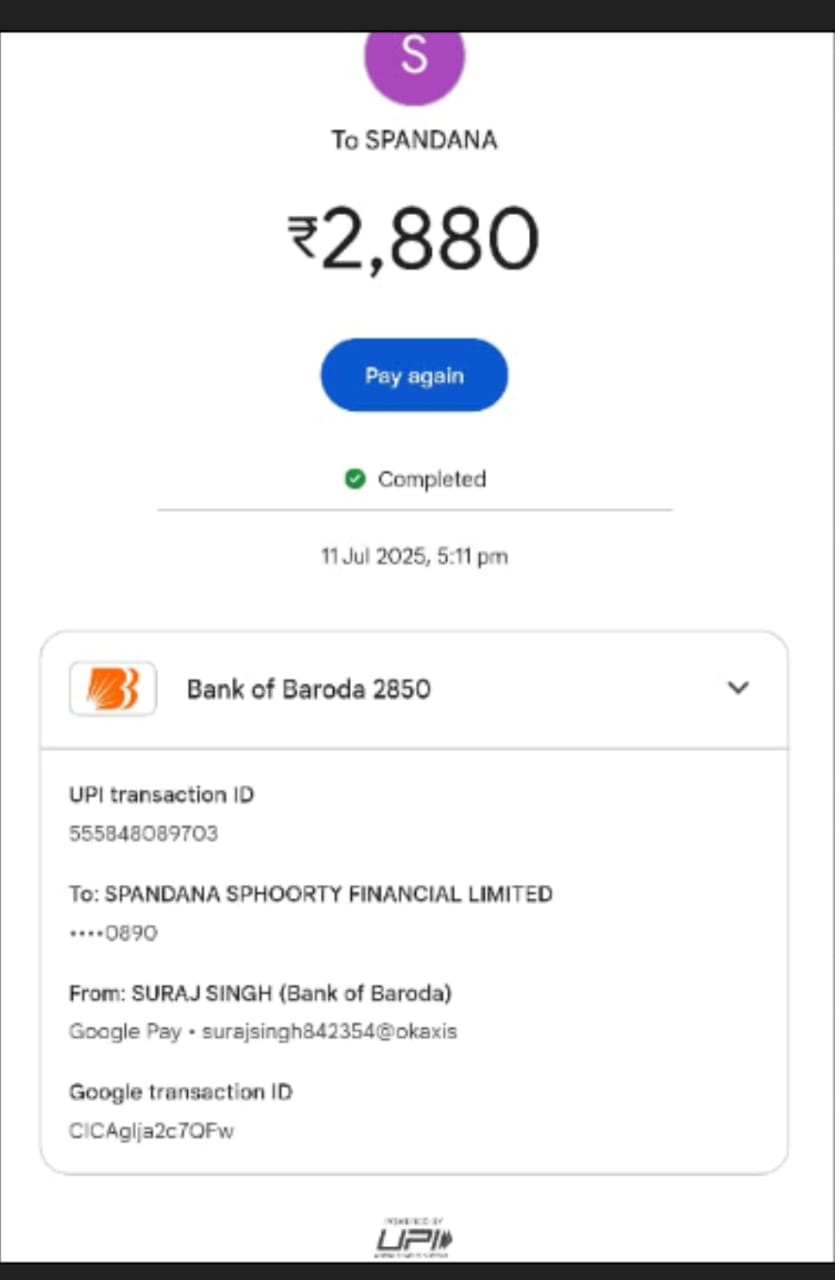The height and width of the screenshot is (1280, 835).
Task: Click the green Completed checkmark icon
Action: point(354,479)
